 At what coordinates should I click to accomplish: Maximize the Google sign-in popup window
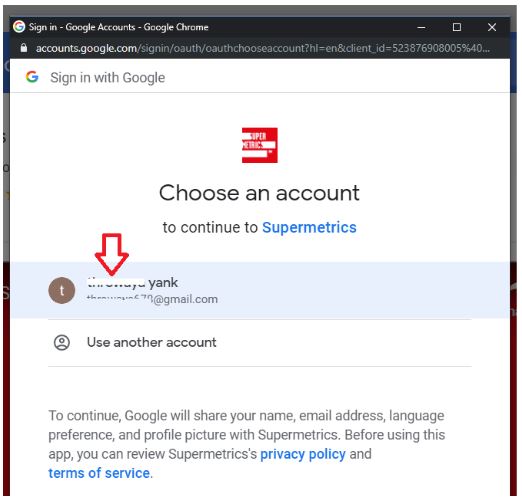[457, 27]
